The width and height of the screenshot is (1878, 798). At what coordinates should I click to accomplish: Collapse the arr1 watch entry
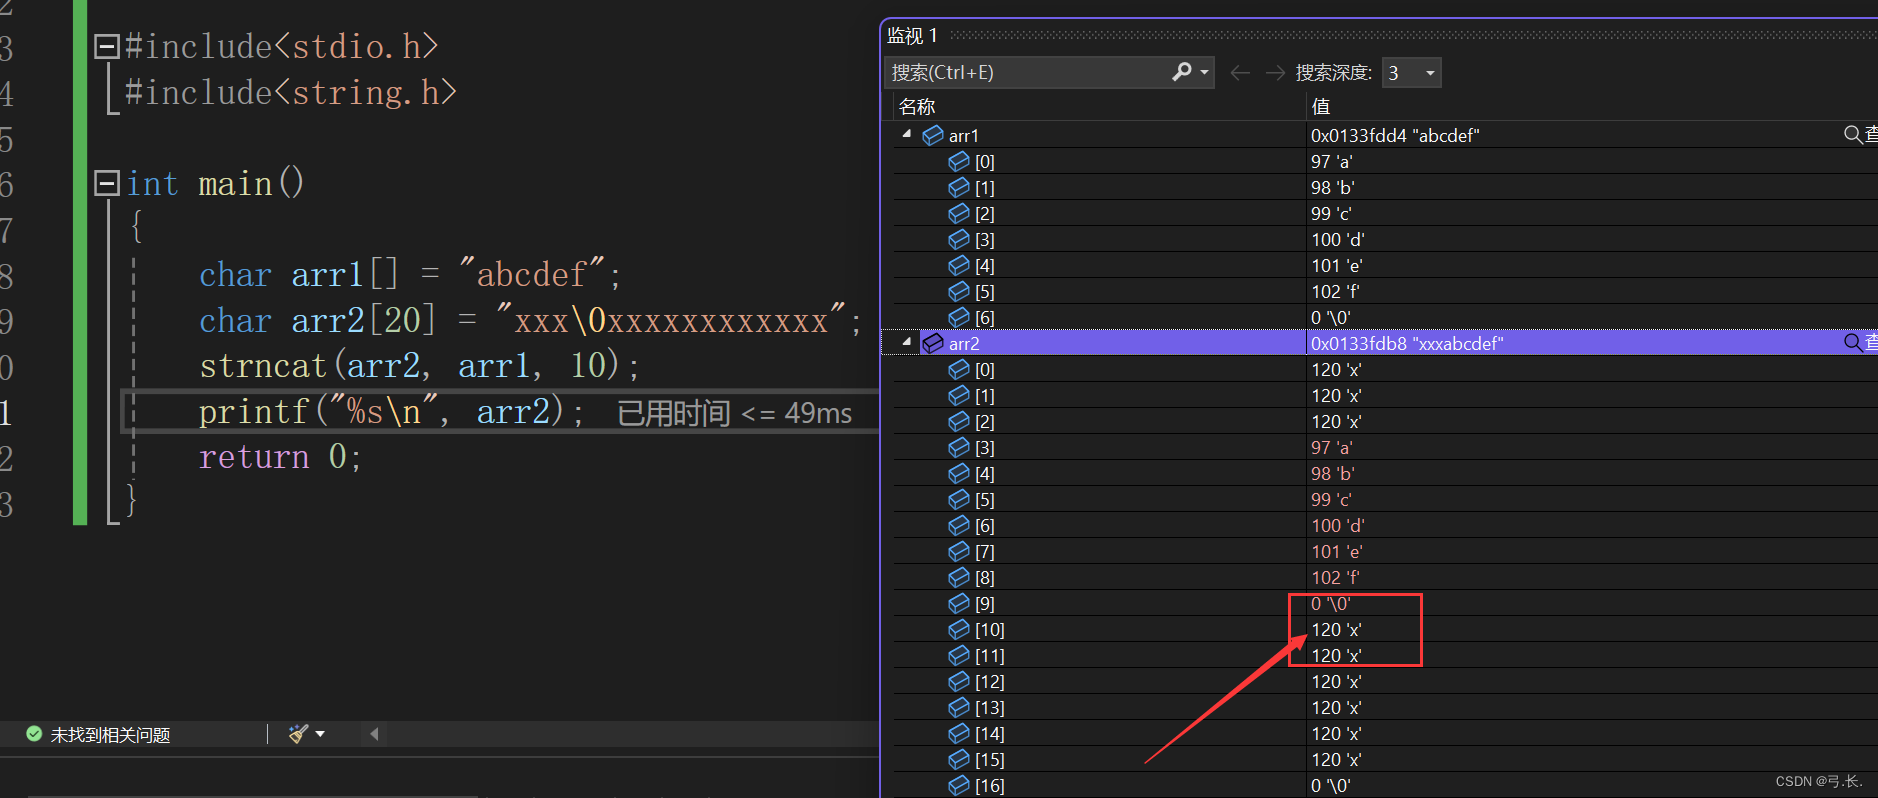pyautogui.click(x=907, y=134)
